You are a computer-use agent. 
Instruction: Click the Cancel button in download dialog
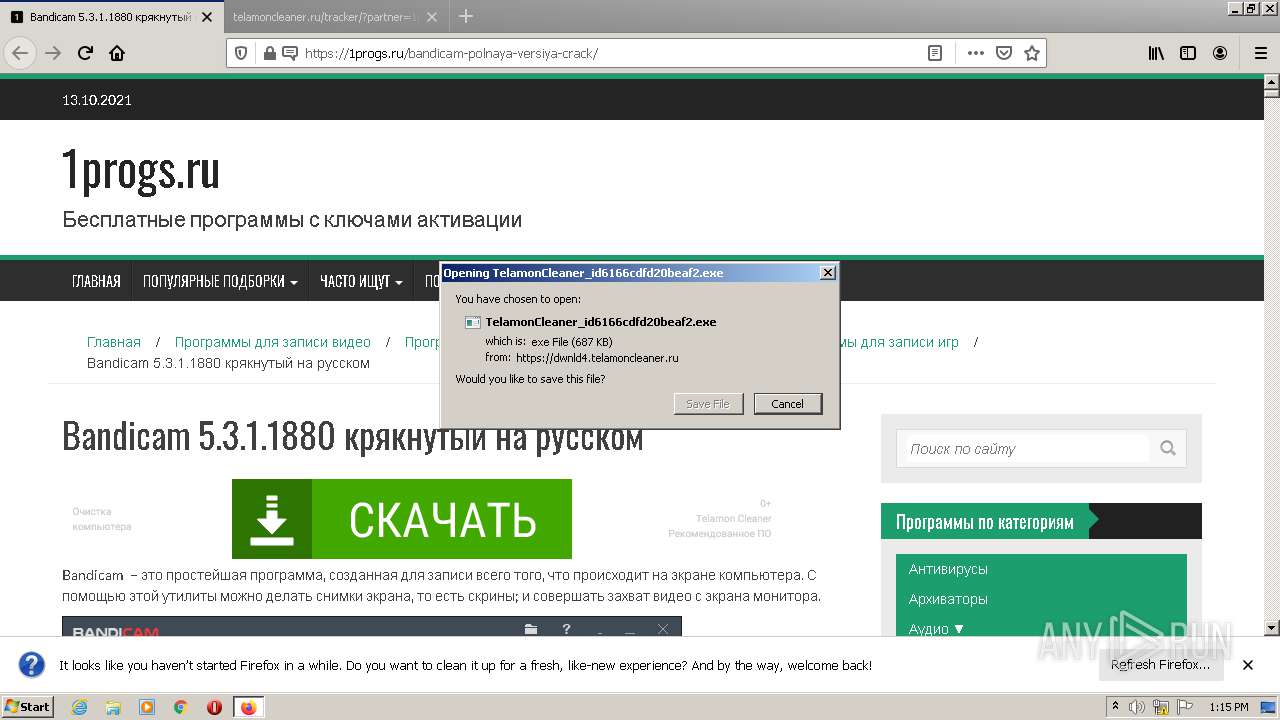[788, 404]
